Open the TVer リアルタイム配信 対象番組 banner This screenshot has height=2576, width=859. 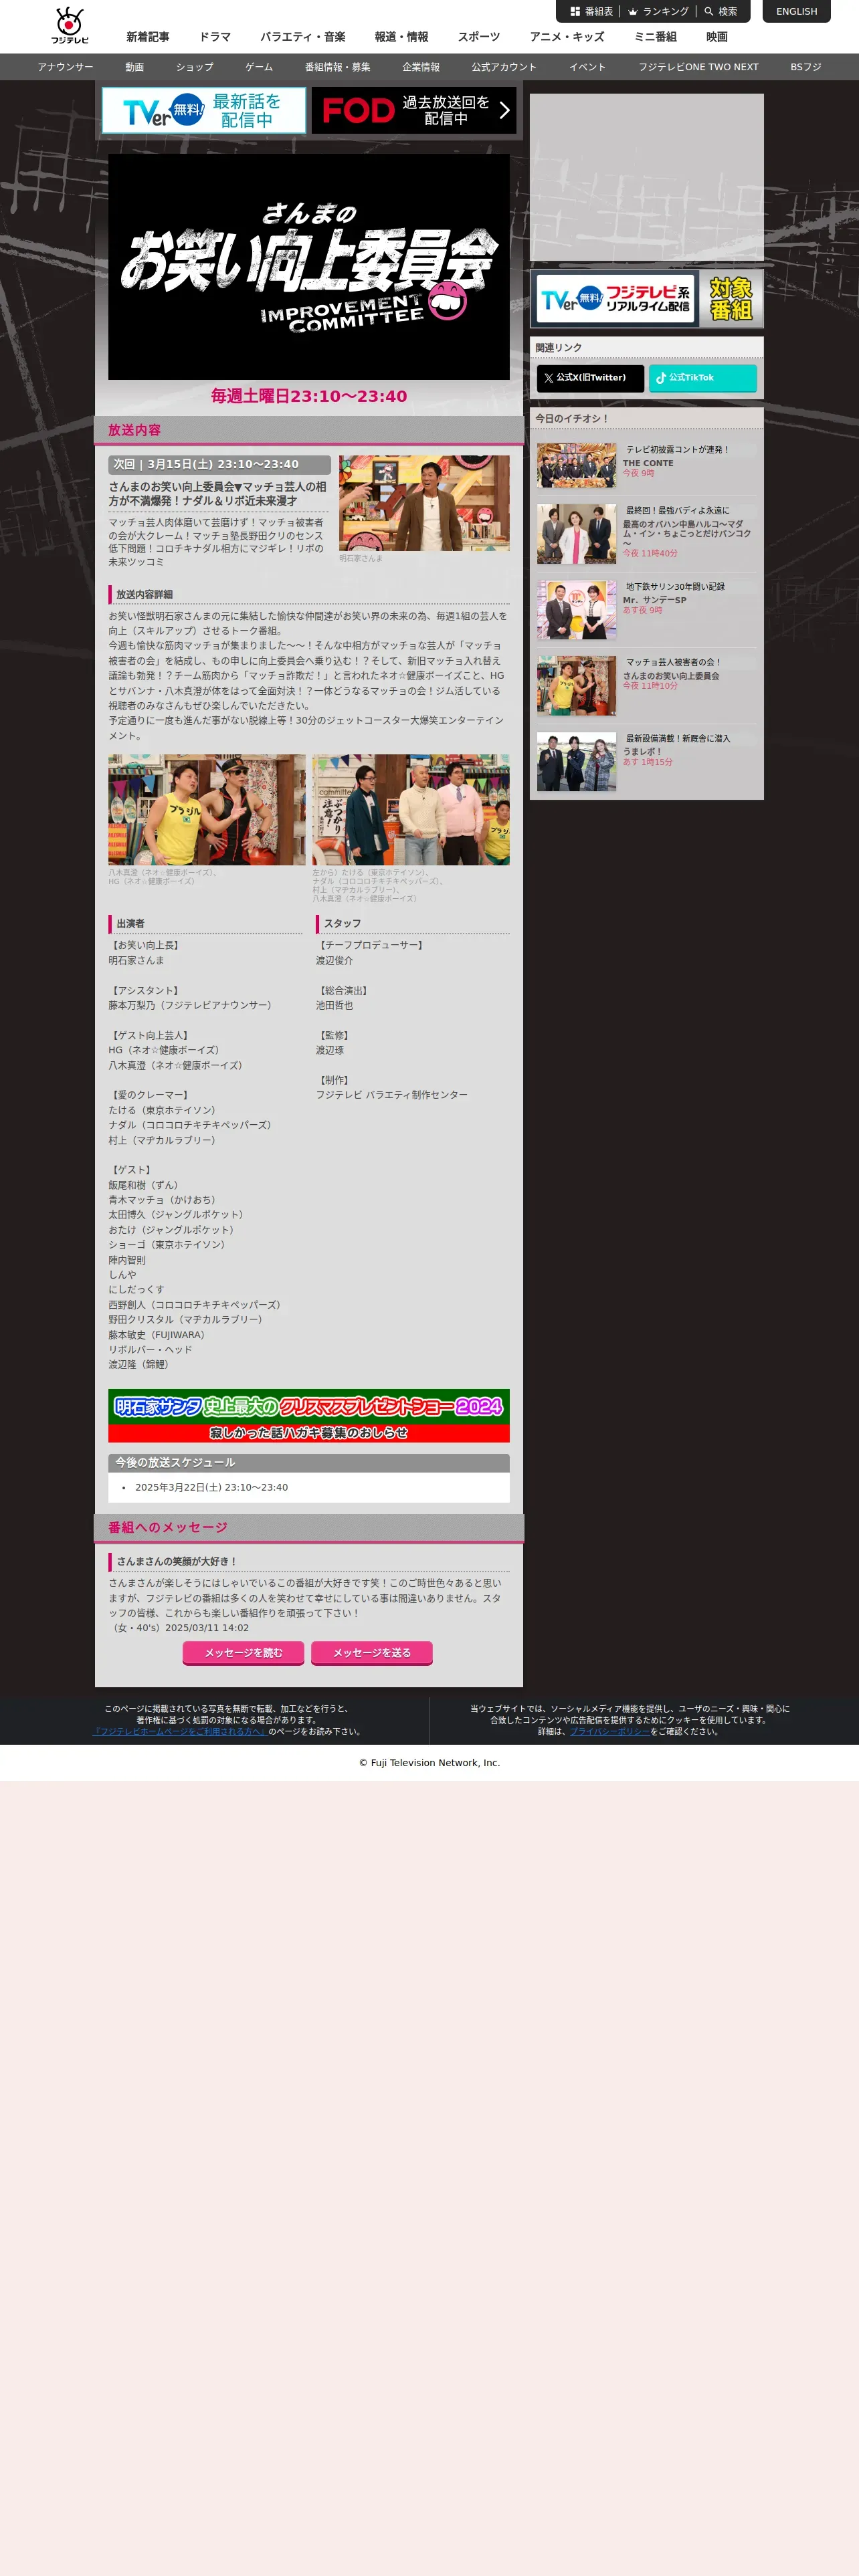[x=647, y=298]
